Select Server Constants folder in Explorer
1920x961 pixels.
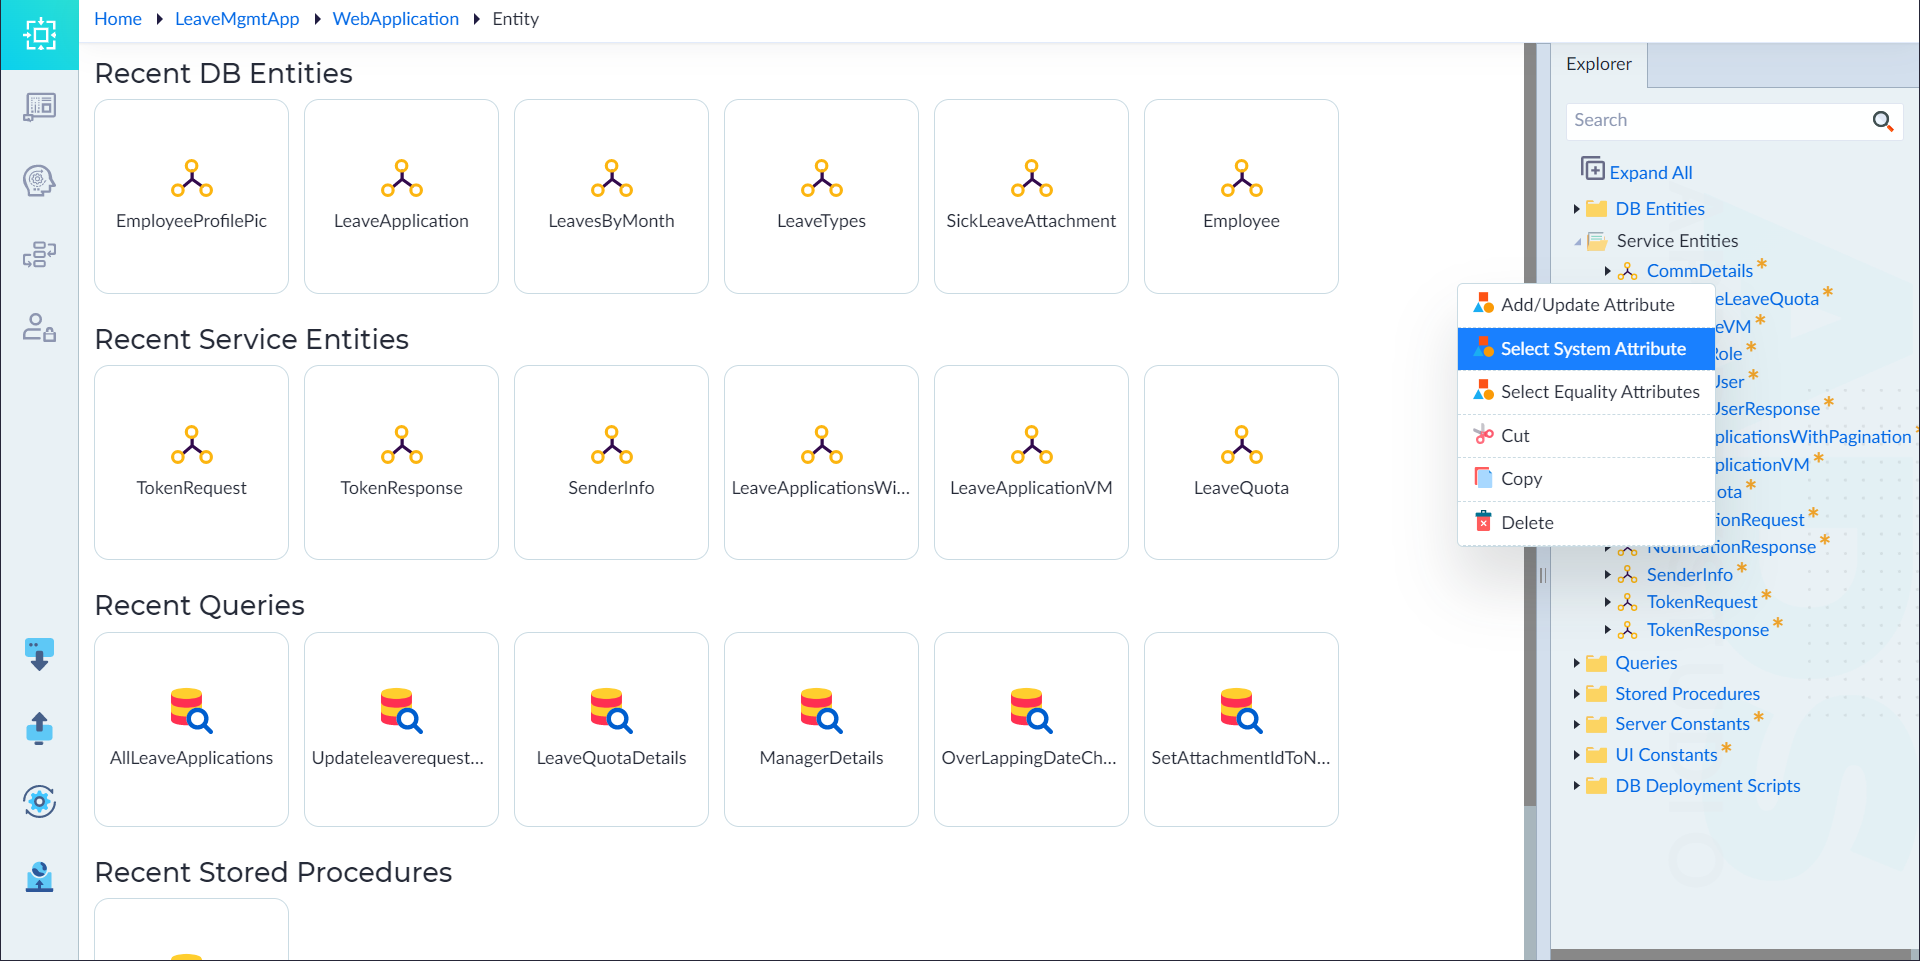(x=1682, y=724)
